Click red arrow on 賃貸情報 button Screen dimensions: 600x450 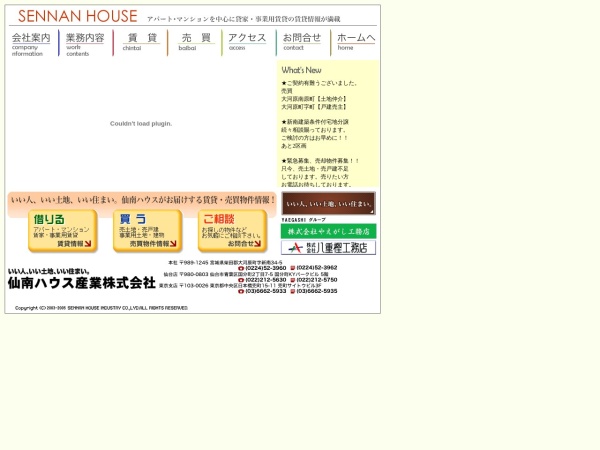click(88, 244)
